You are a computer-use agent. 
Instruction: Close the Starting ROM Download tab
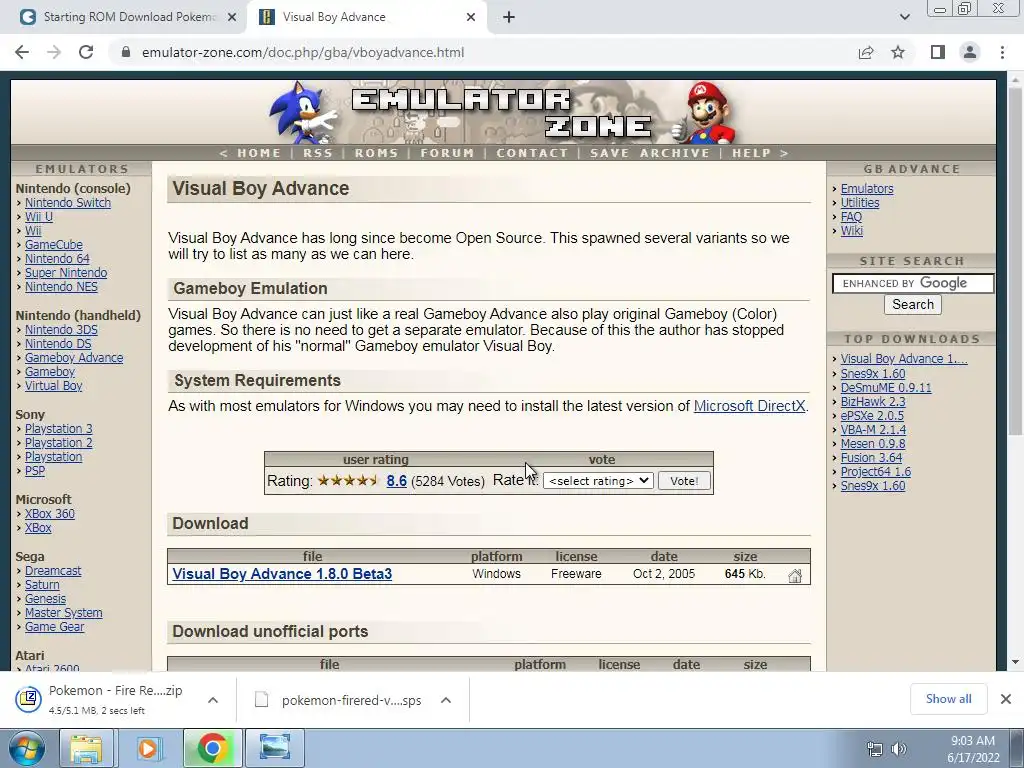coord(231,17)
